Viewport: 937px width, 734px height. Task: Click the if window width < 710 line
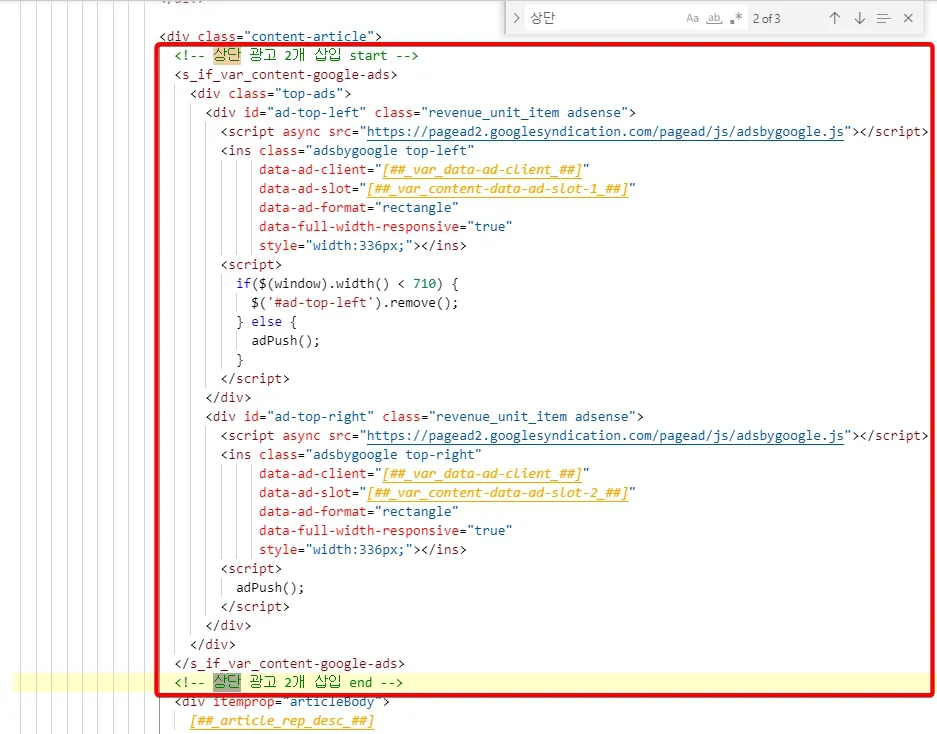pyautogui.click(x=347, y=284)
